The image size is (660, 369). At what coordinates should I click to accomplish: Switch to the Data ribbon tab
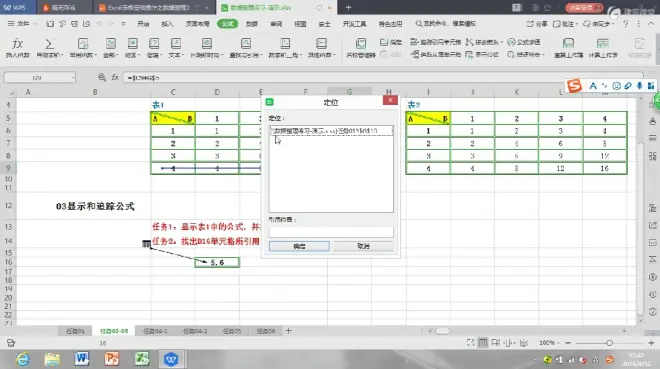click(x=252, y=24)
